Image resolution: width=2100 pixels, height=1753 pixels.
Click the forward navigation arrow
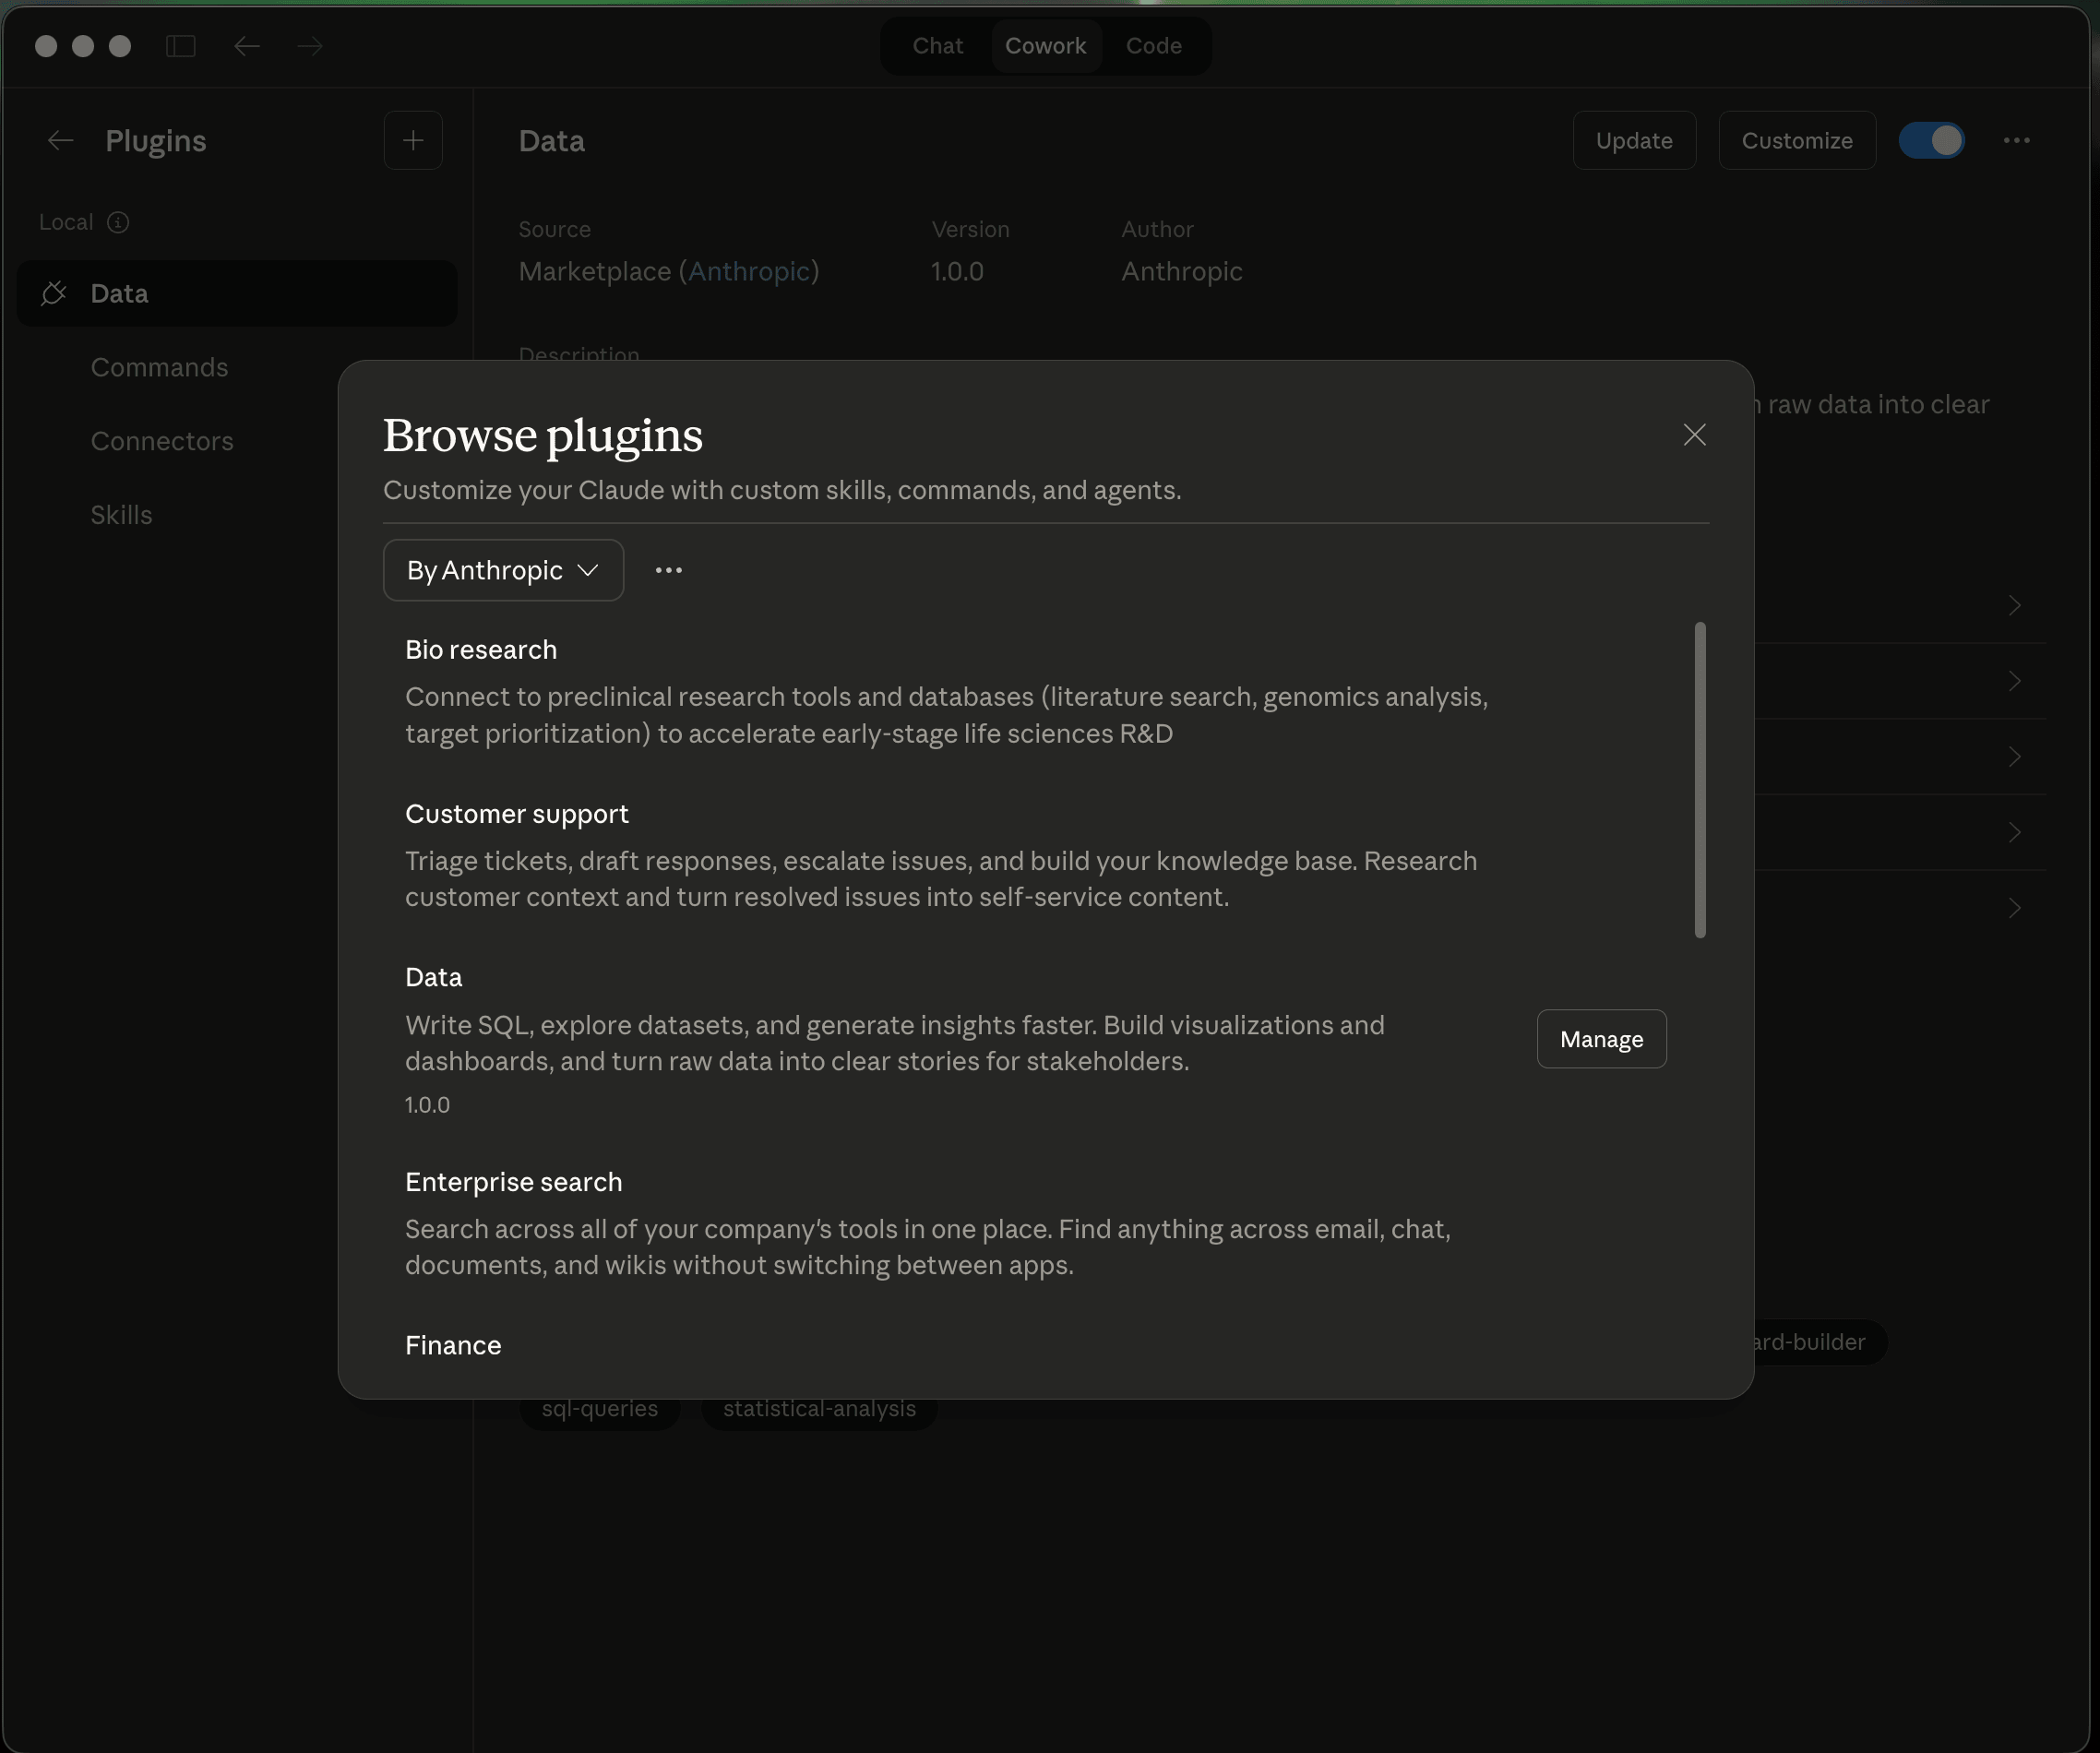tap(310, 45)
